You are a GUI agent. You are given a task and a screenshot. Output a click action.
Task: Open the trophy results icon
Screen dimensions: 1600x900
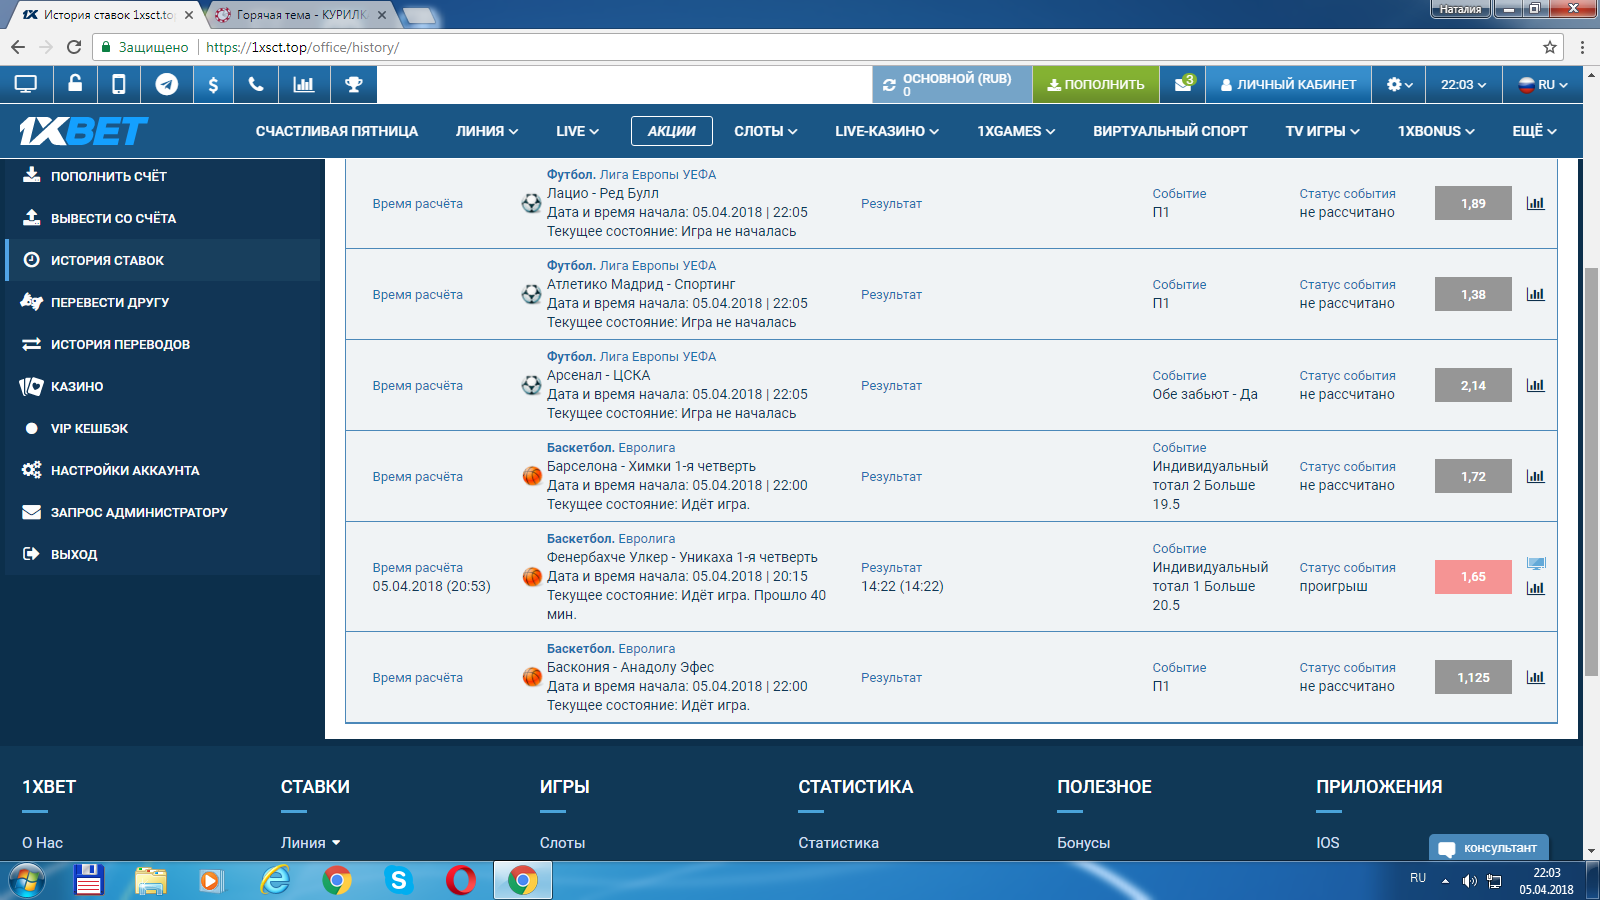(353, 85)
